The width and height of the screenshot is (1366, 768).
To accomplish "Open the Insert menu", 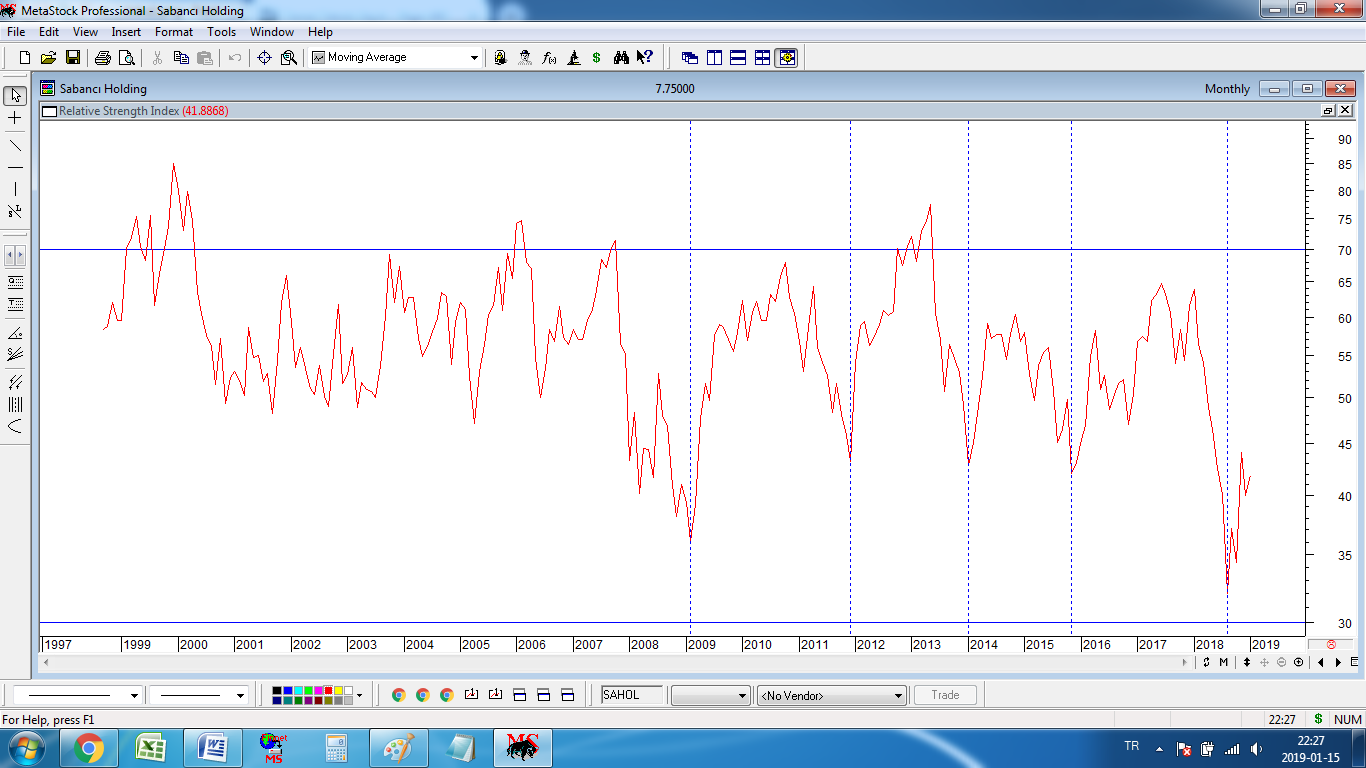I will pos(126,32).
